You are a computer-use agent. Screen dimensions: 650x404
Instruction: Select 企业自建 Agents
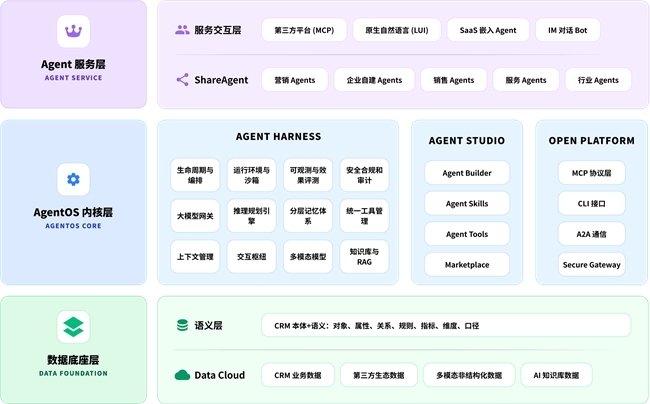point(374,80)
